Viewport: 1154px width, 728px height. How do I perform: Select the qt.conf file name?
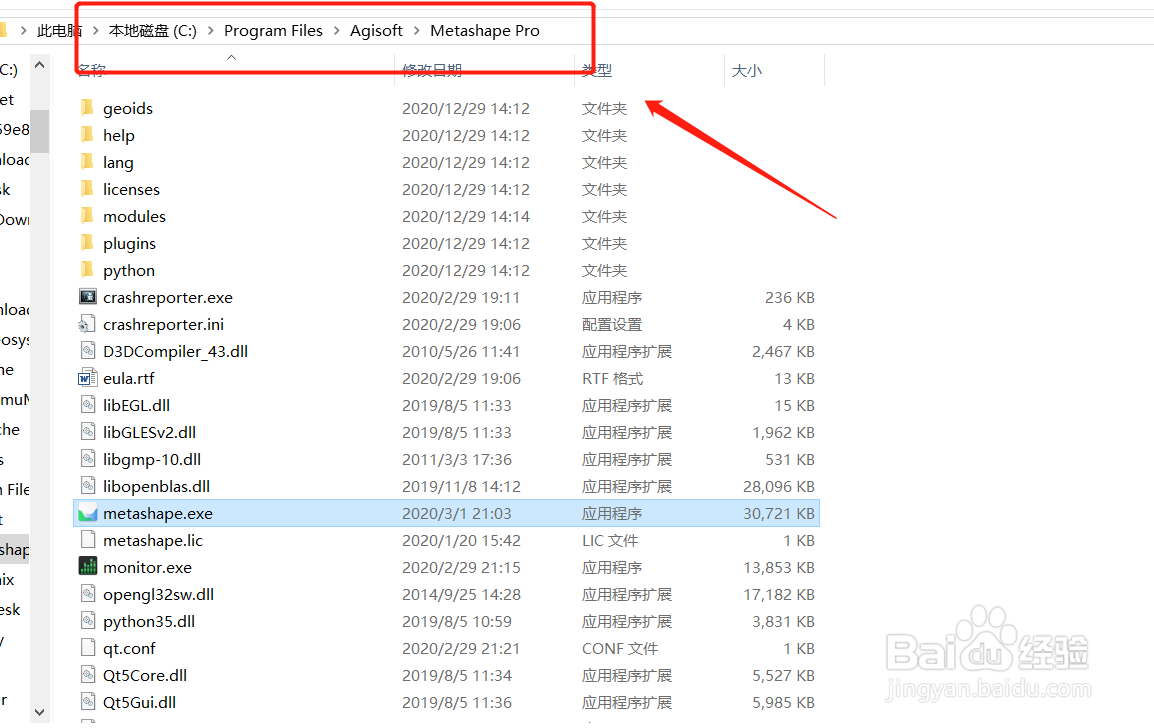click(130, 649)
